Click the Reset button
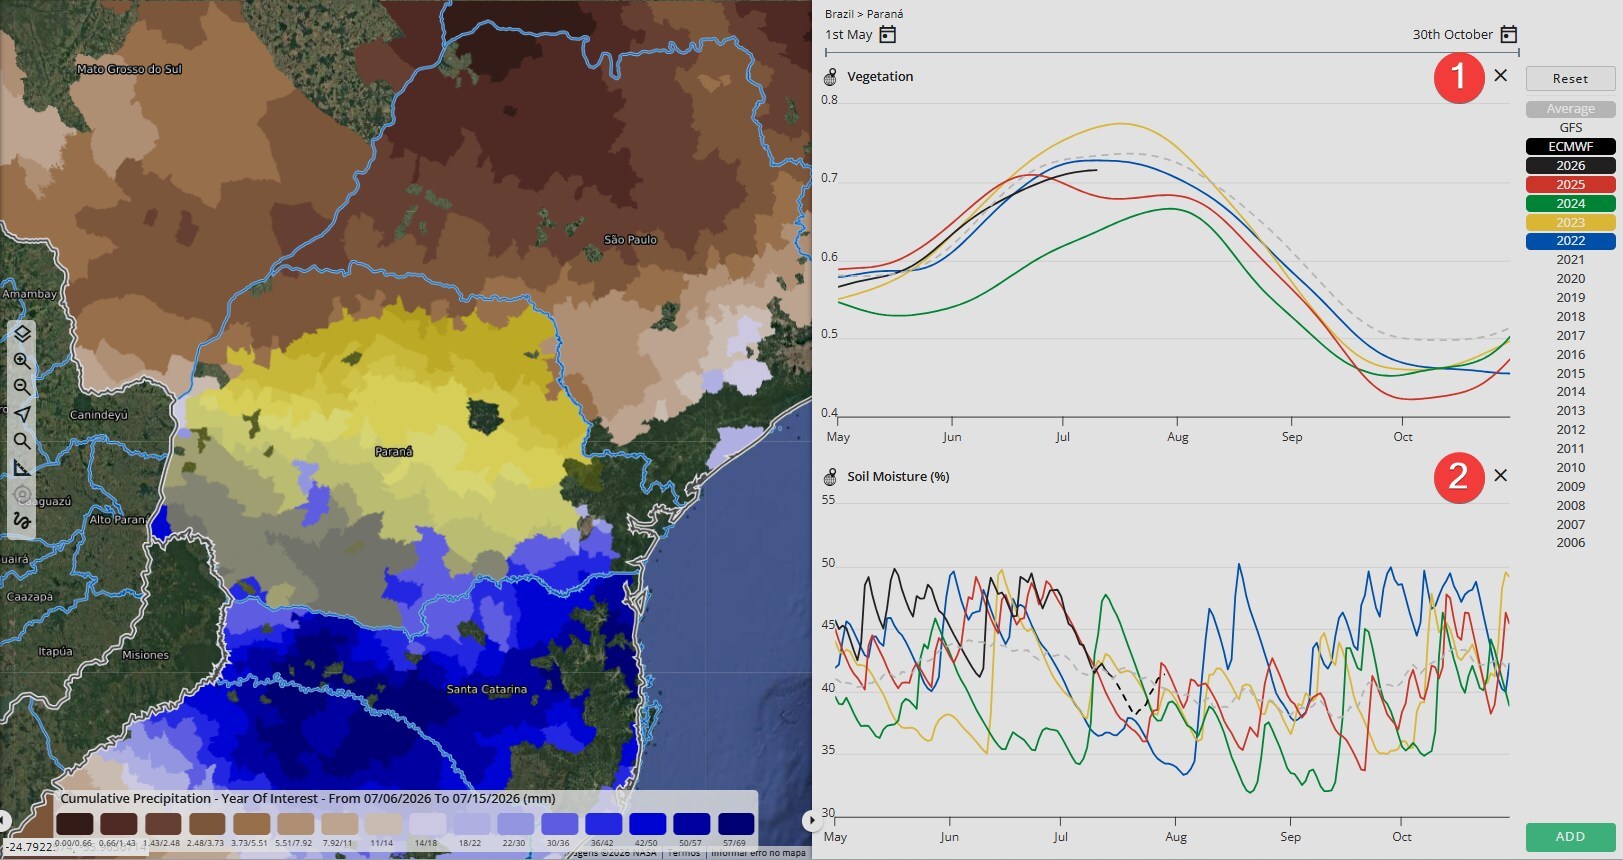 pyautogui.click(x=1570, y=79)
